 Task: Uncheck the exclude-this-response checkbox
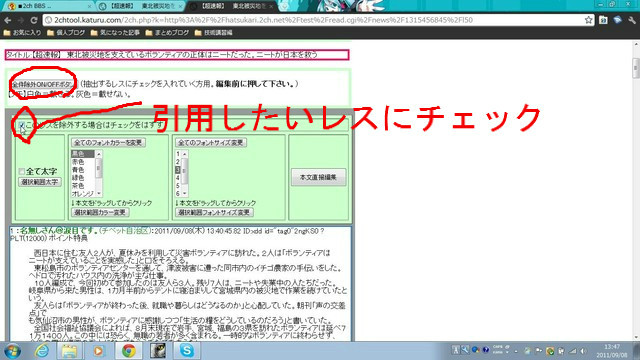pos(22,125)
